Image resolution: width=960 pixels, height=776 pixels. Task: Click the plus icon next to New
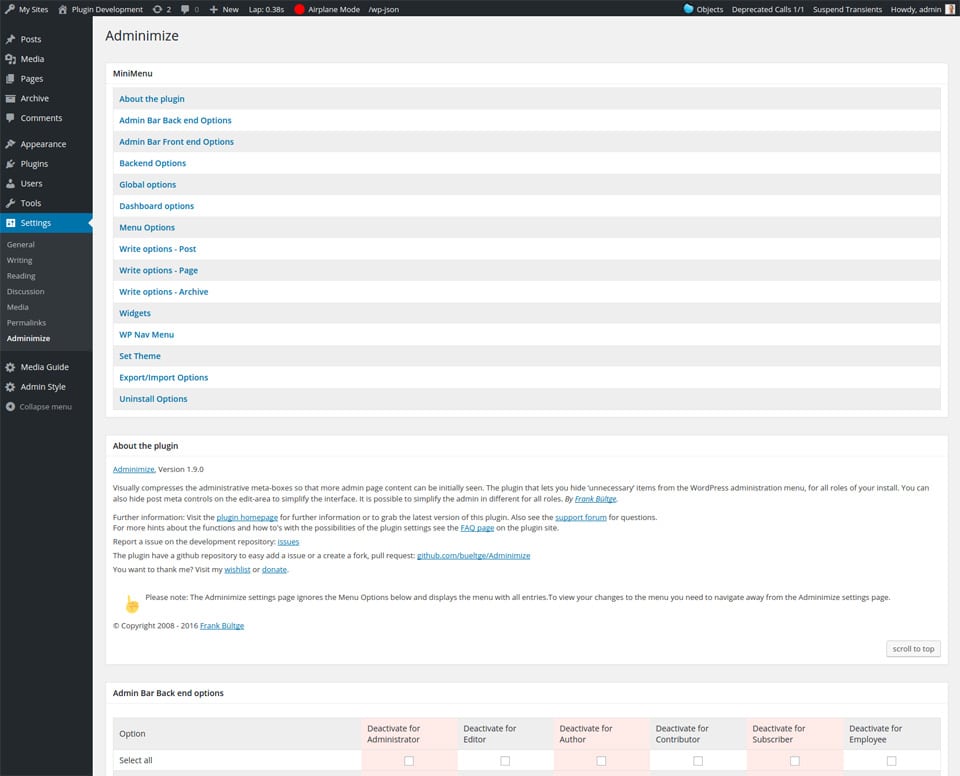214,9
